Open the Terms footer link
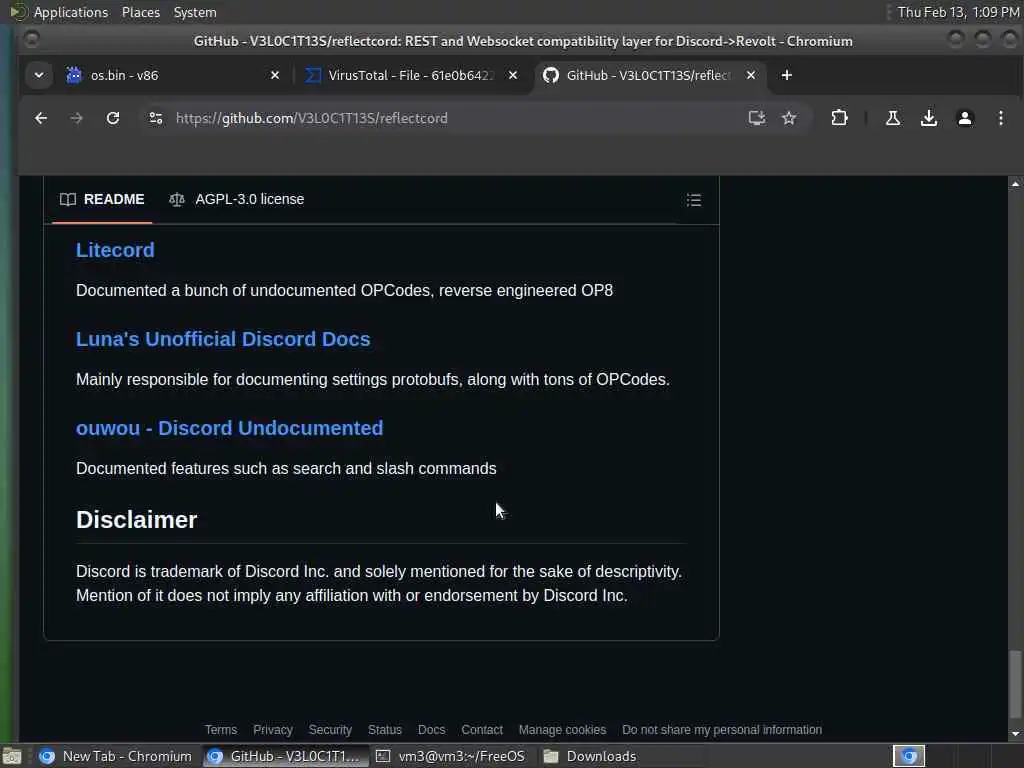Viewport: 1024px width, 768px height. (x=221, y=729)
